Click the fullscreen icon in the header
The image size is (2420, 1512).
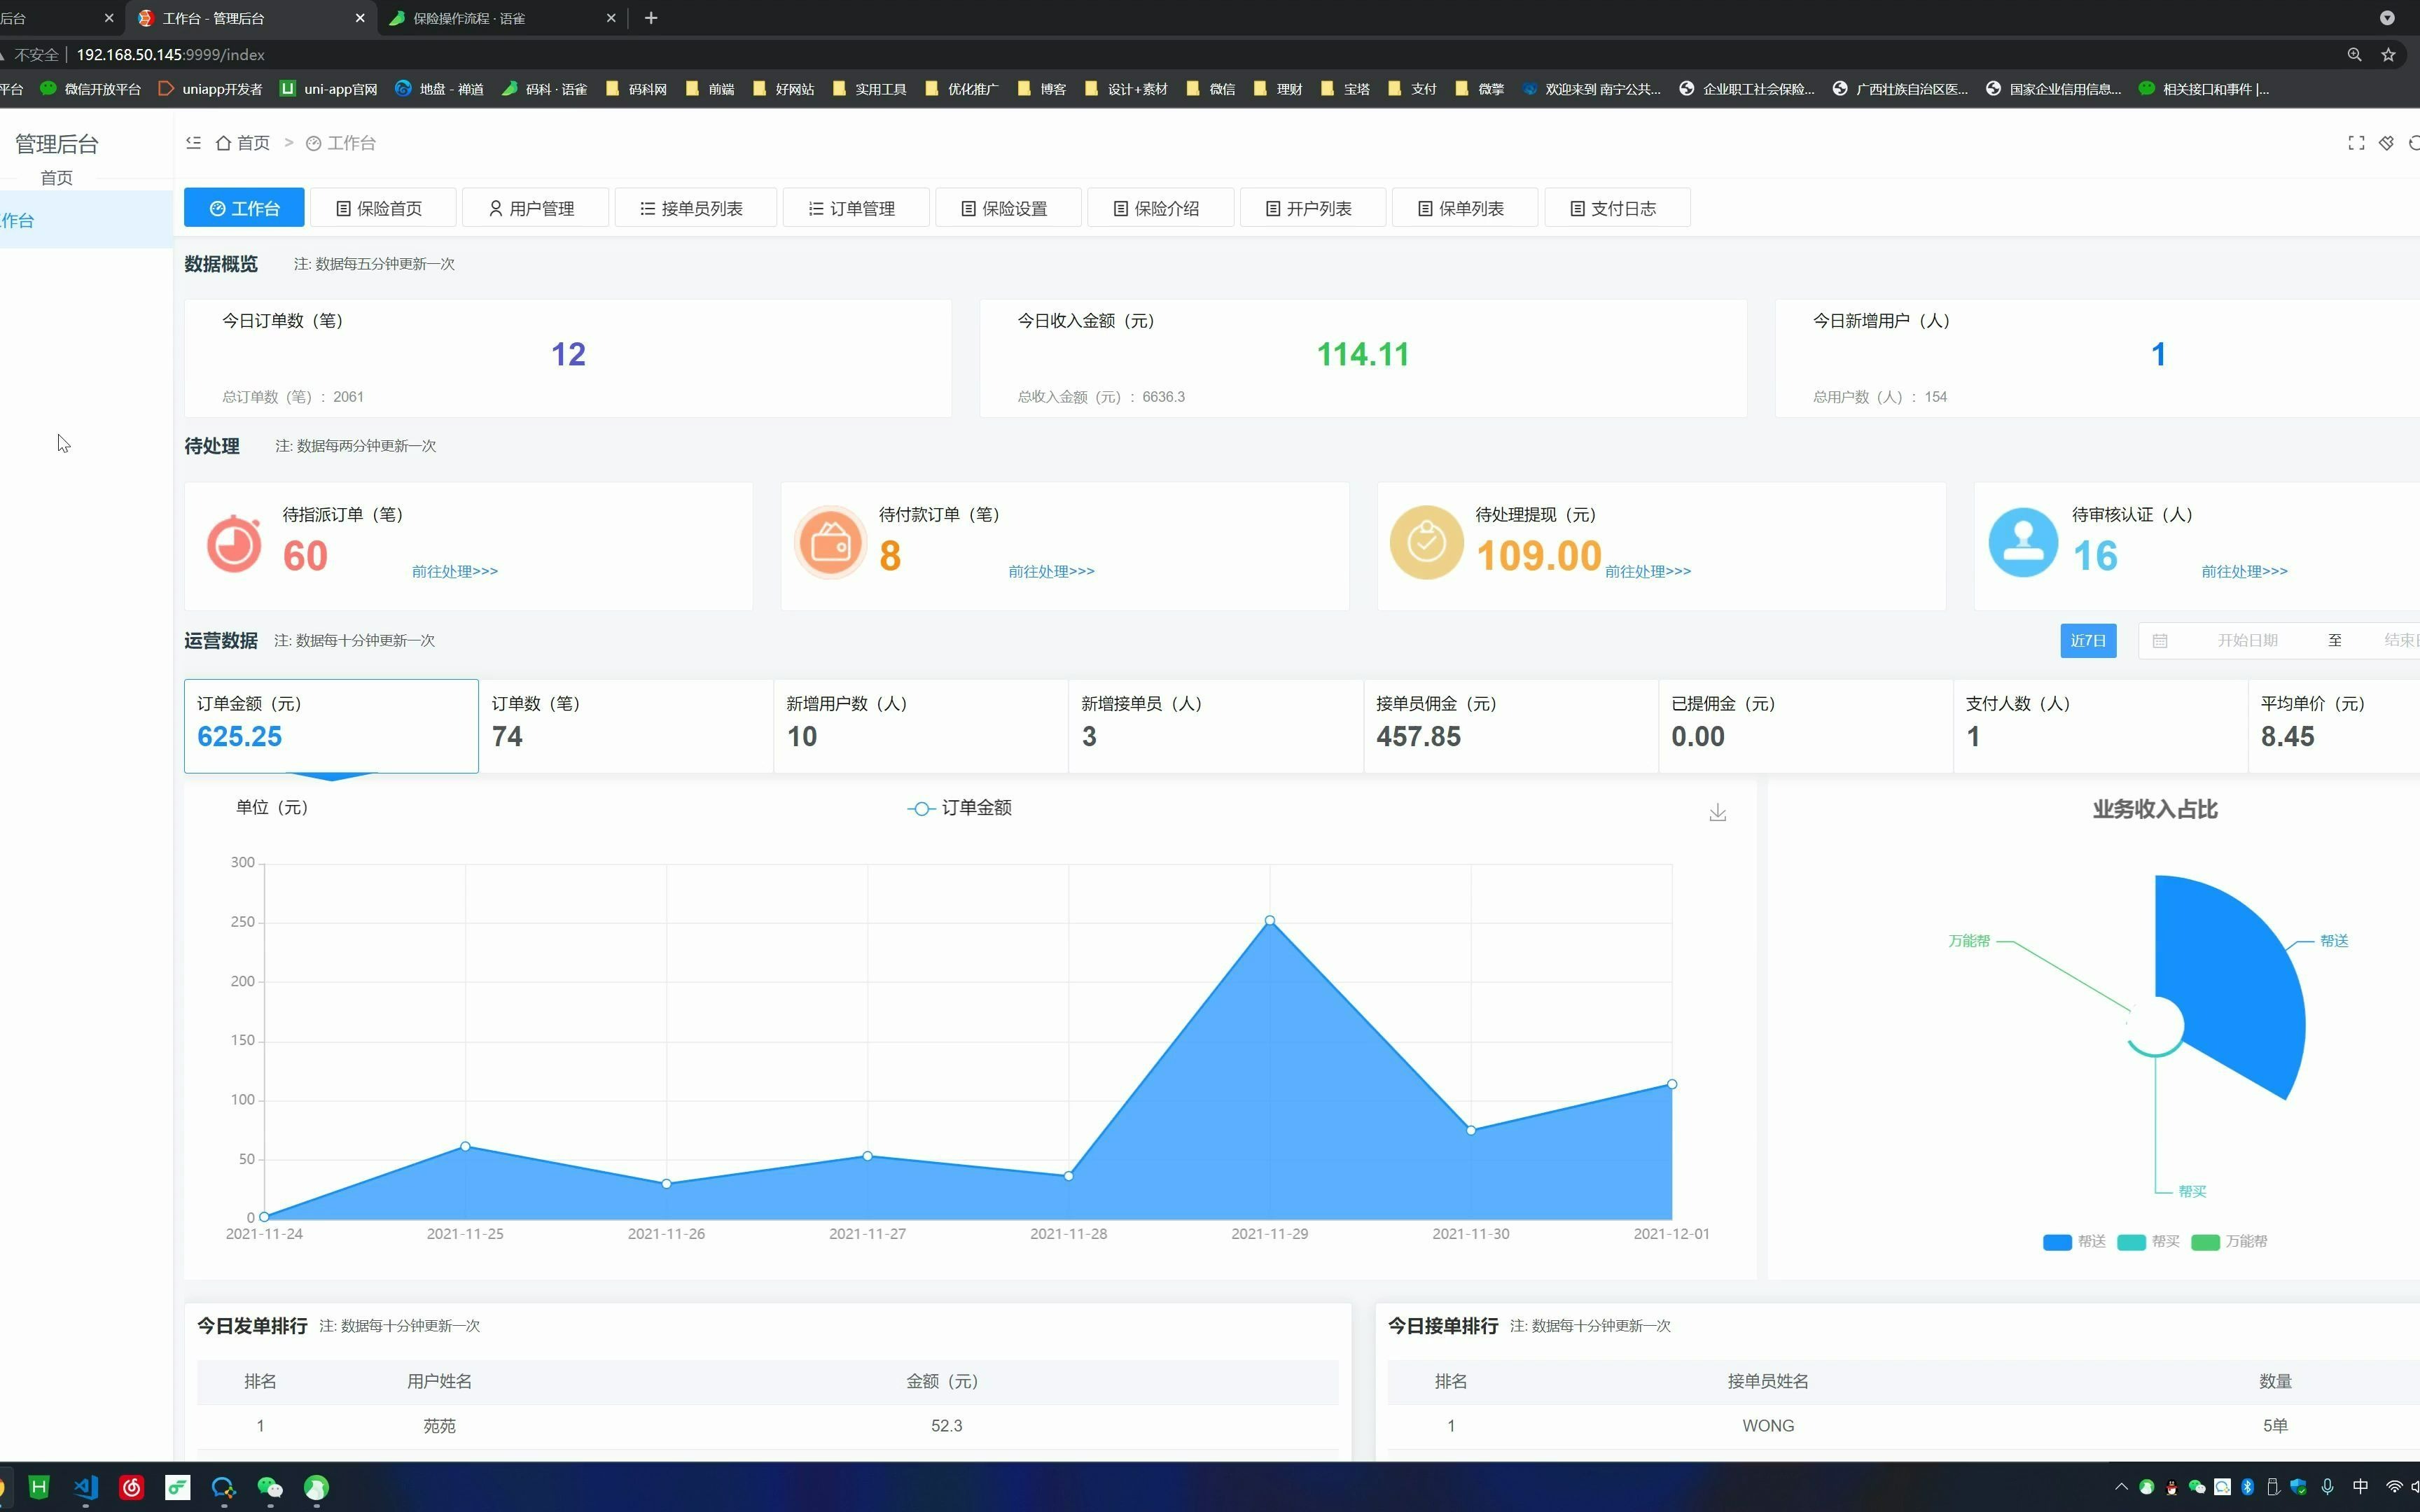(2356, 143)
